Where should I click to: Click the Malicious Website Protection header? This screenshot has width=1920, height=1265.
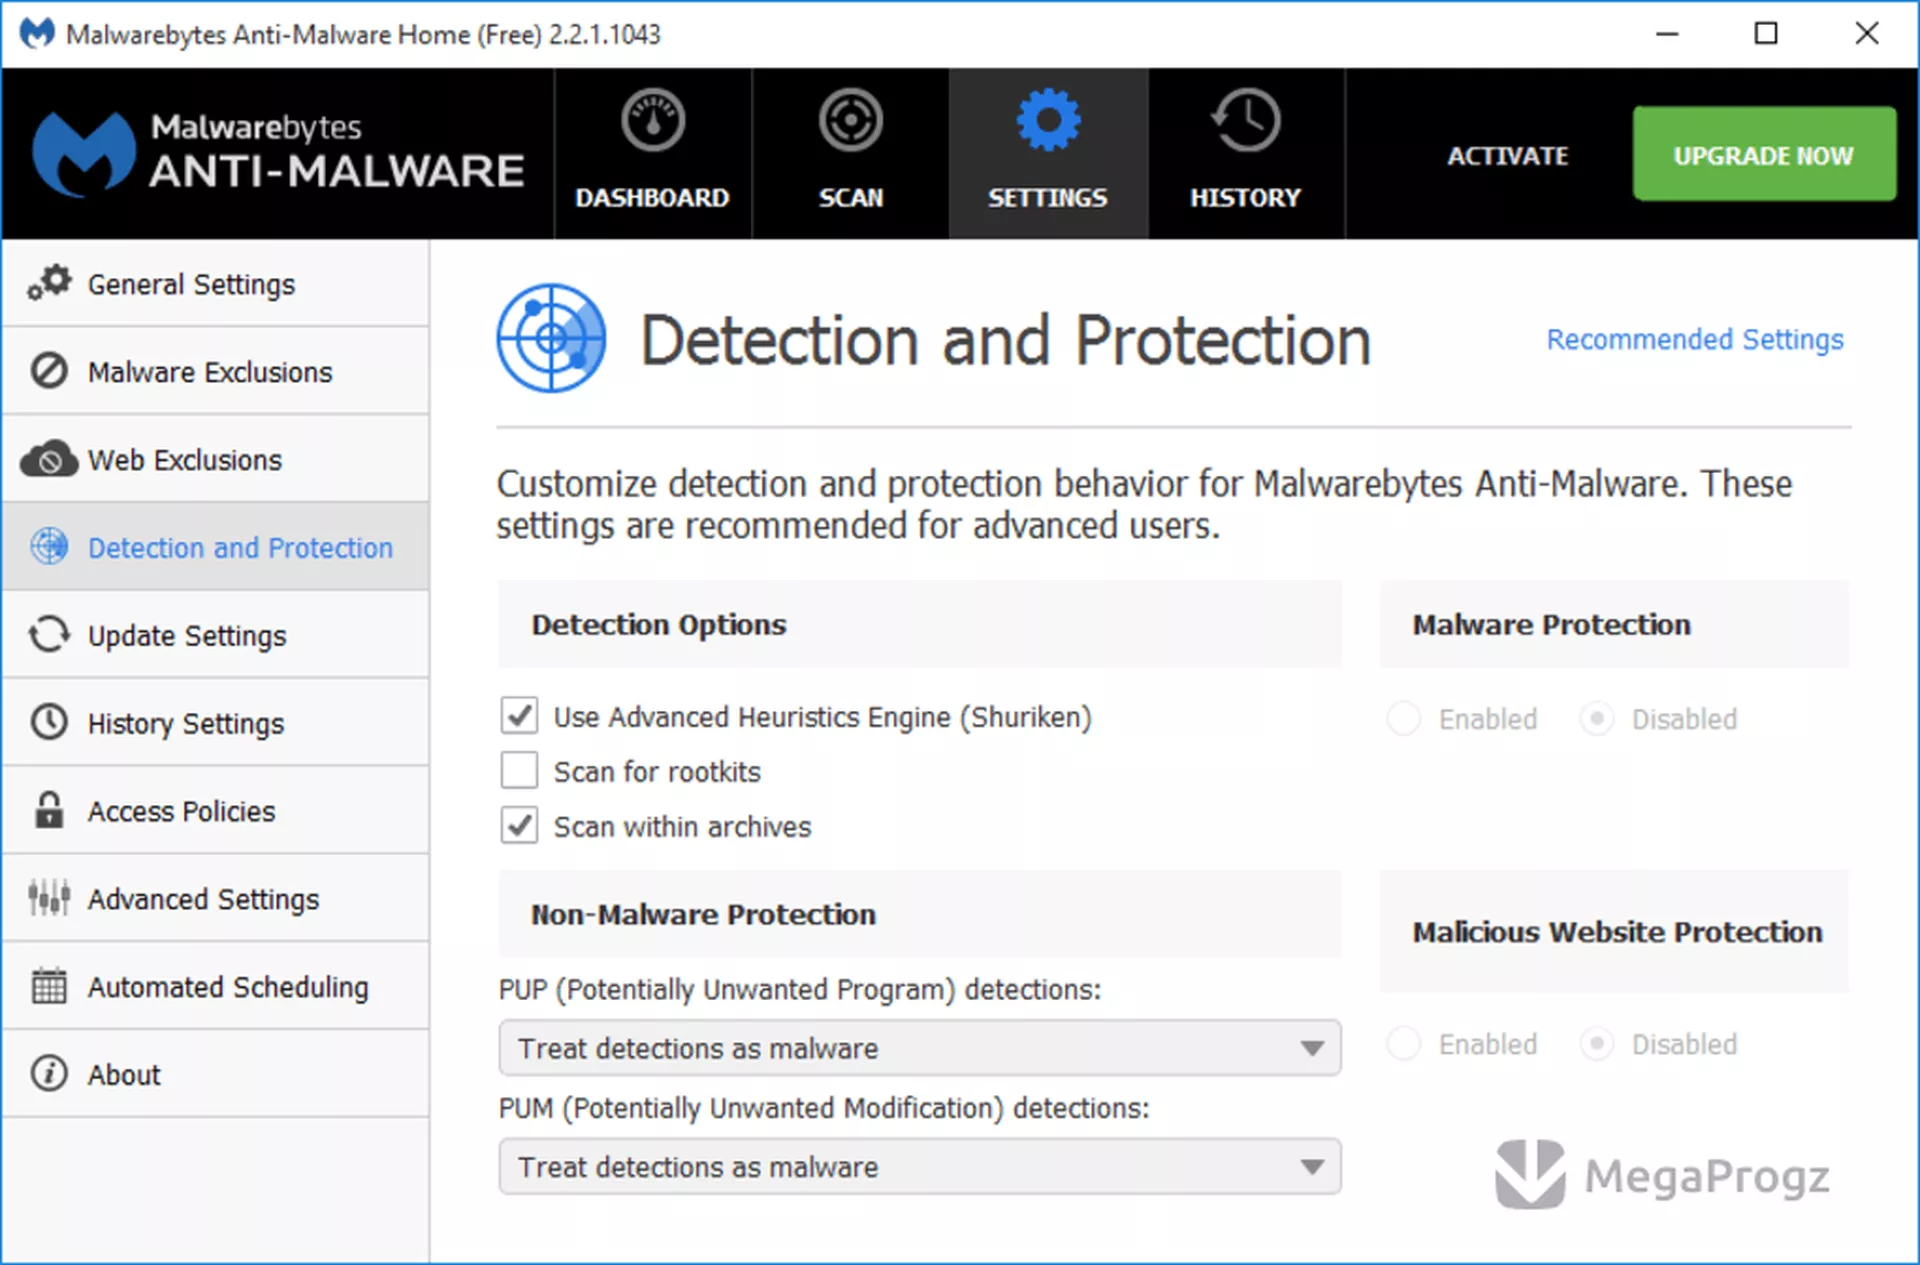1614,931
